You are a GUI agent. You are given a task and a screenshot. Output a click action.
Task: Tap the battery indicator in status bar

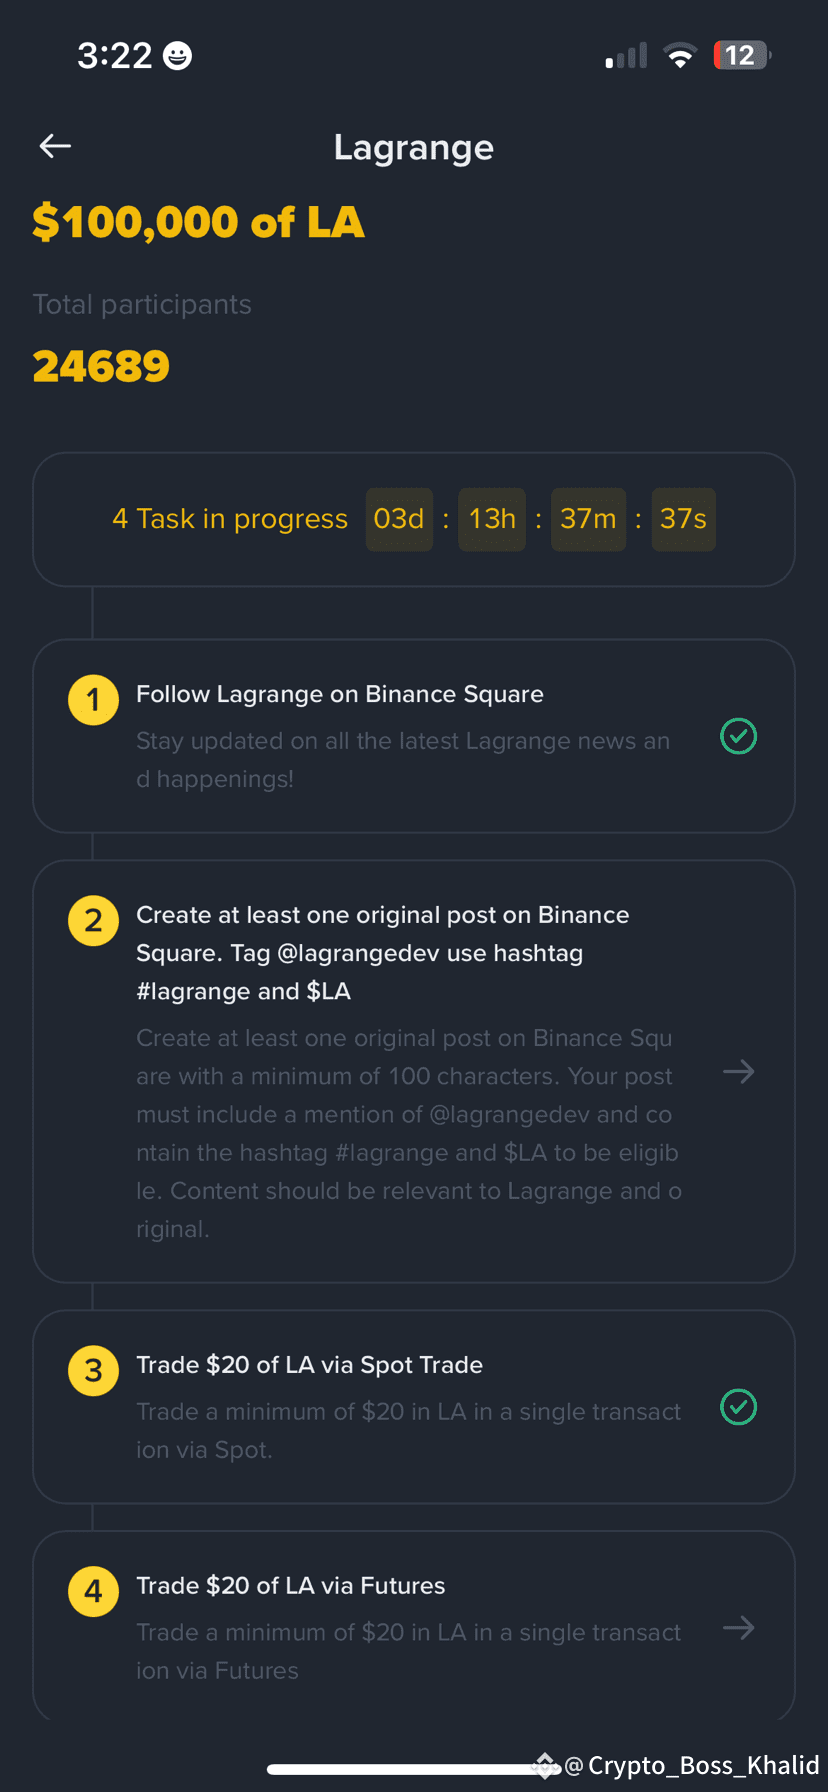coord(742,55)
